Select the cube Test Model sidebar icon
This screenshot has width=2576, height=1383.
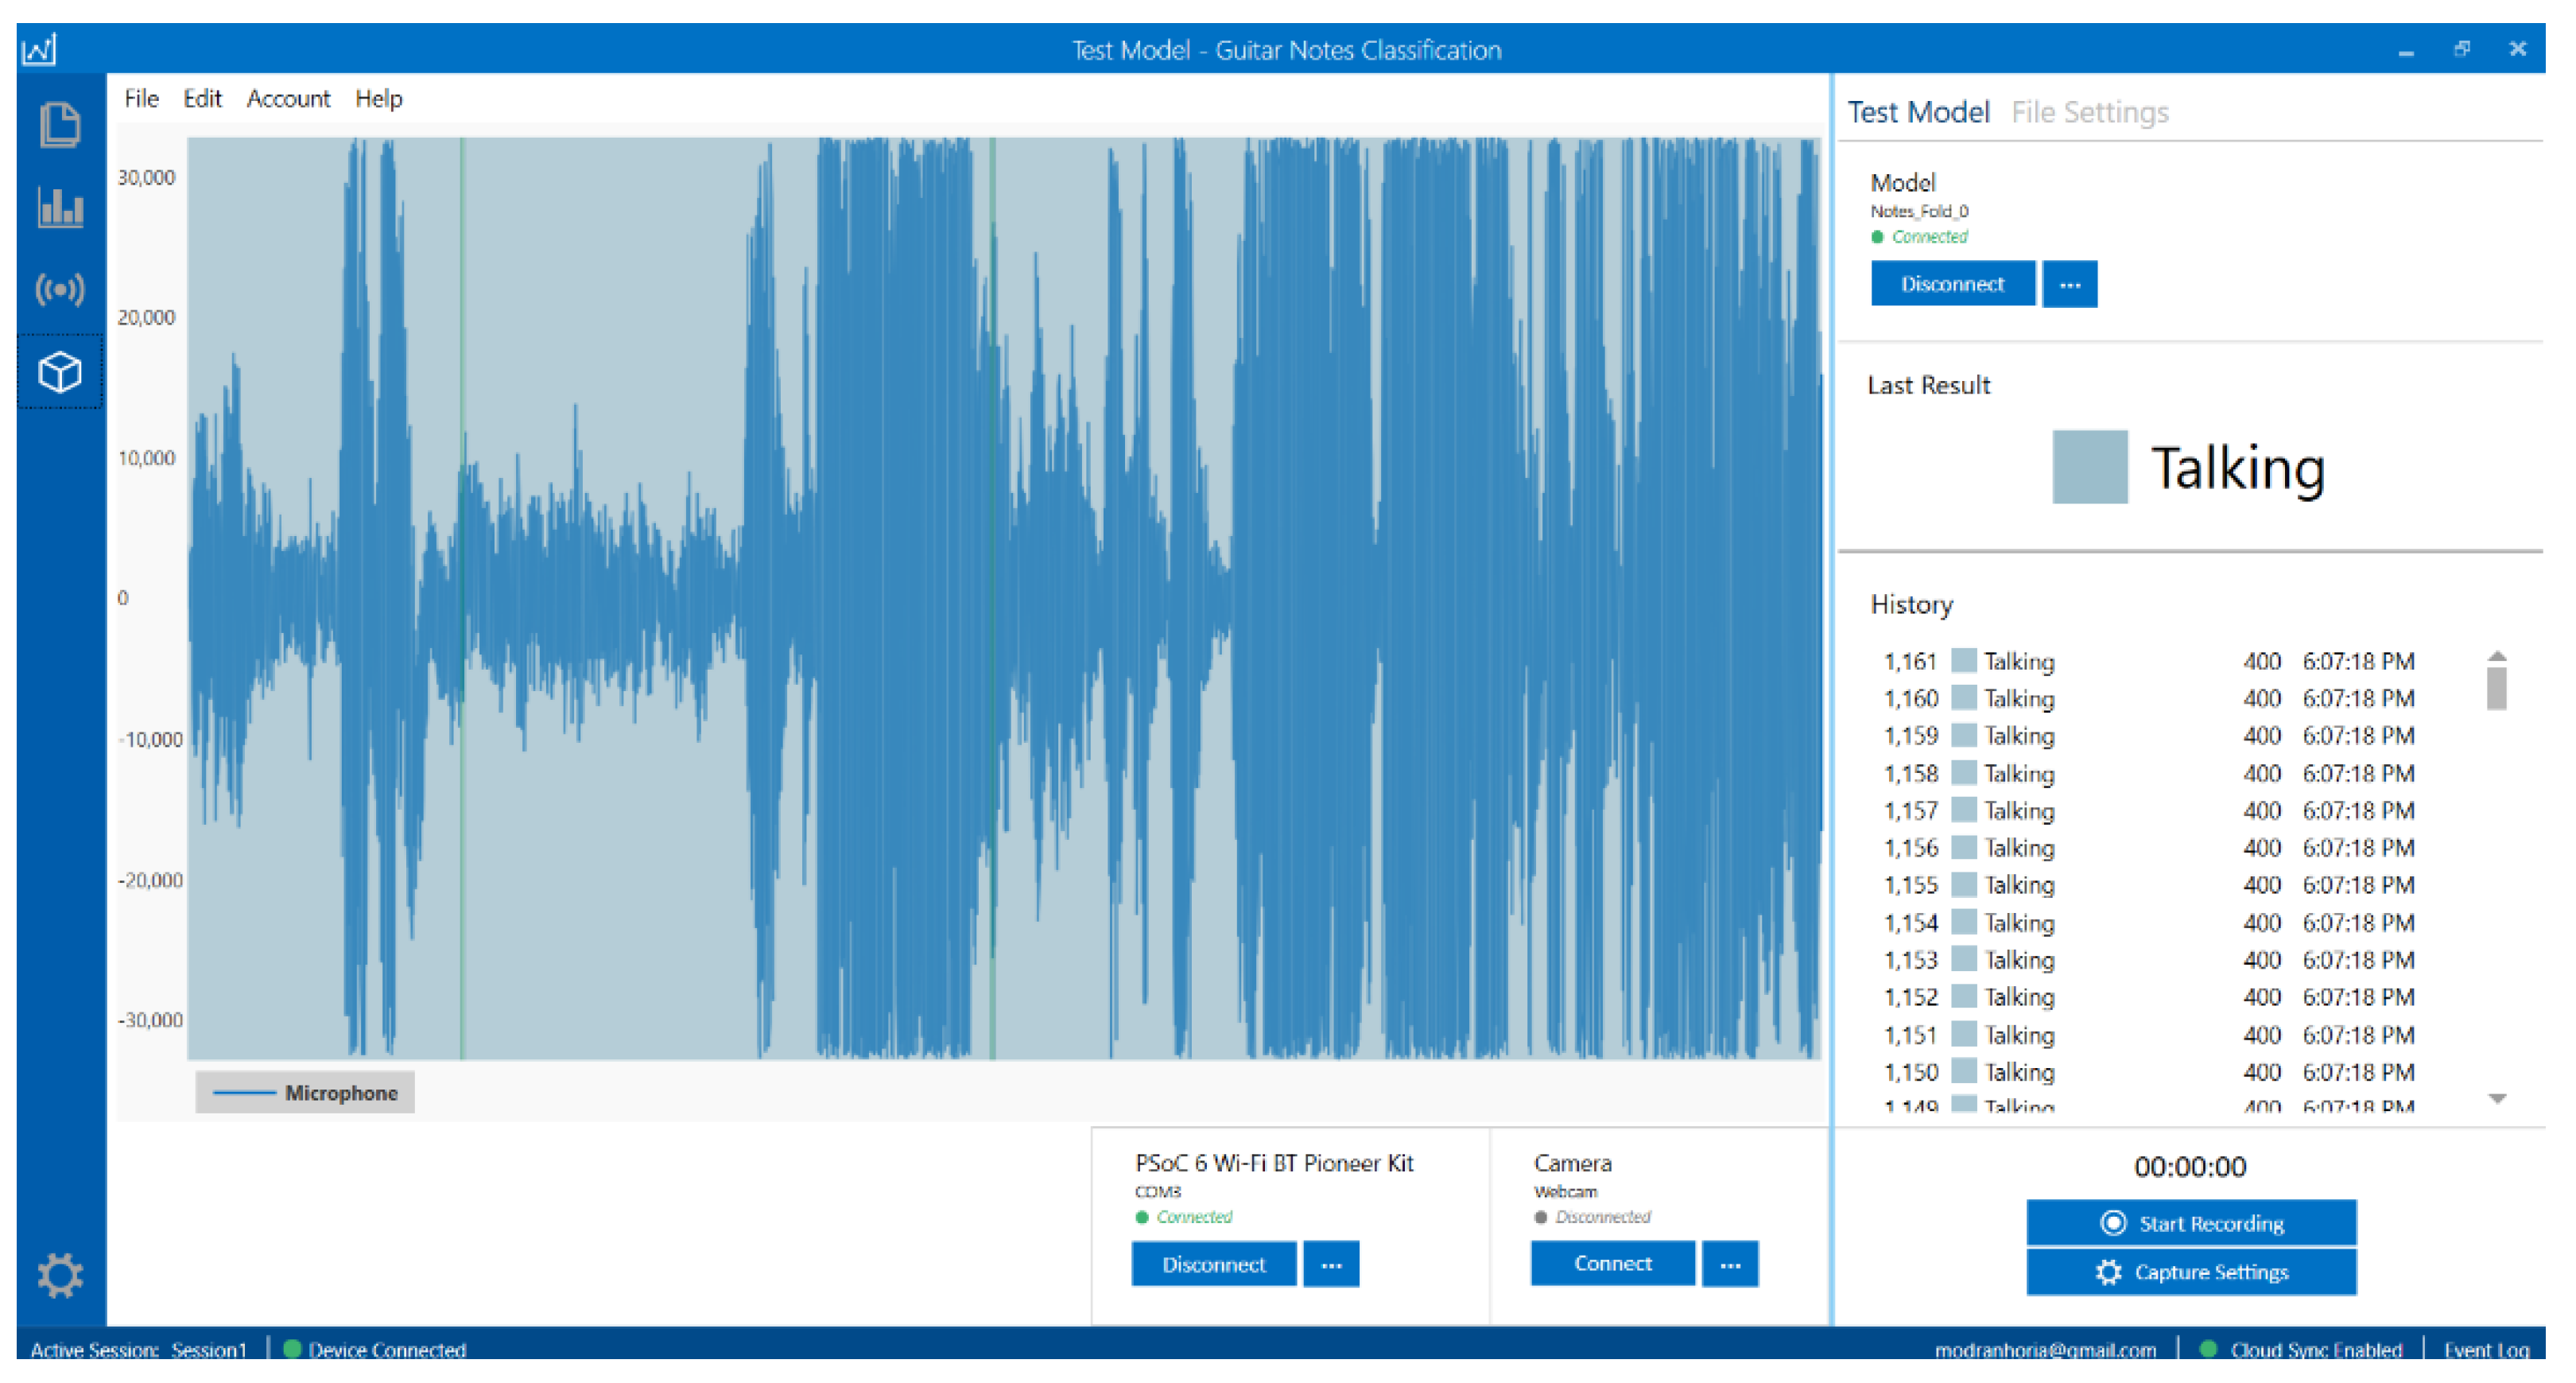59,373
